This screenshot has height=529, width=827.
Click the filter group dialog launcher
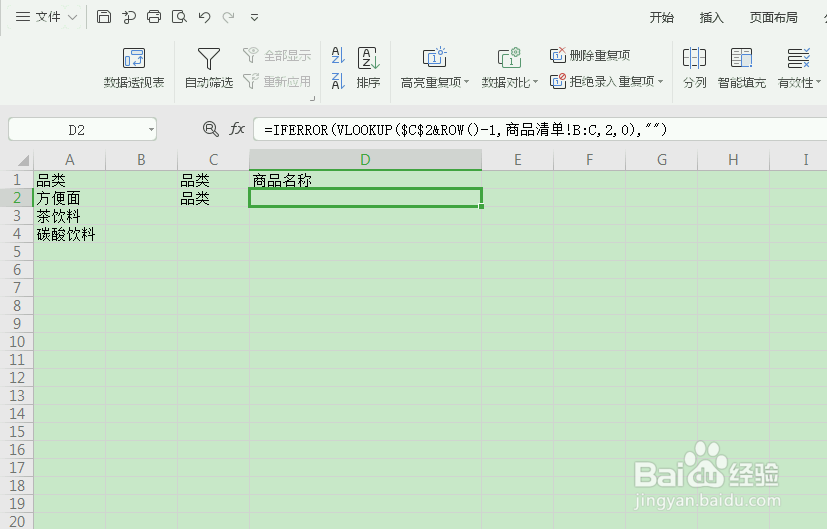point(312,98)
